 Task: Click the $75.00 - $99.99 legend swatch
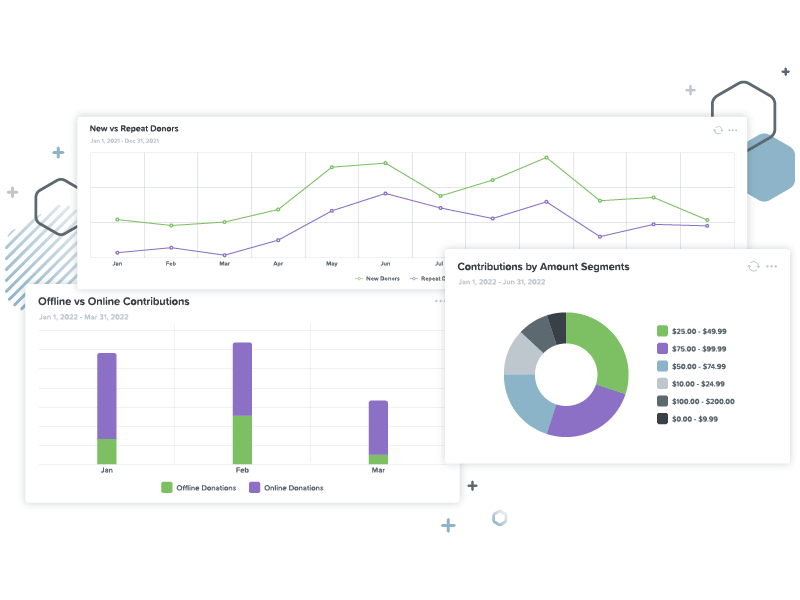pos(662,348)
